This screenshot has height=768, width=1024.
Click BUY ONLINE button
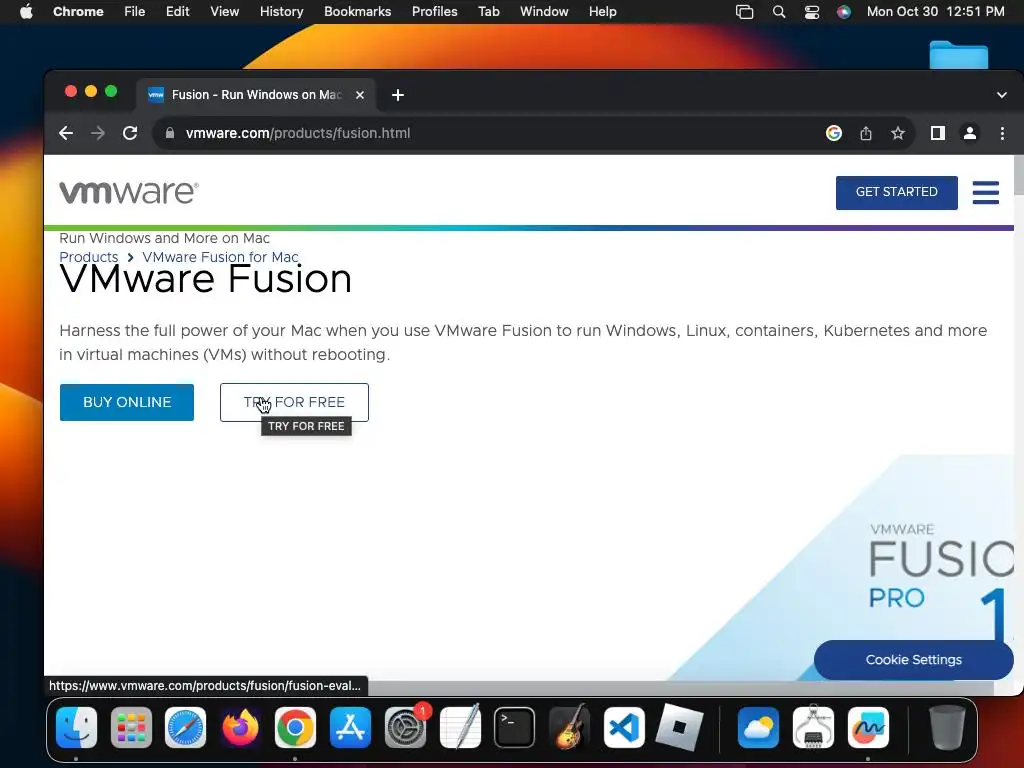tap(127, 402)
